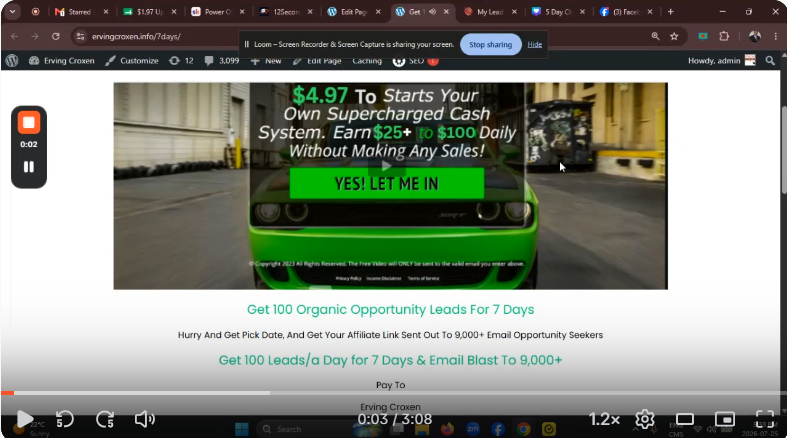This screenshot has width=787, height=438.
Task: Enter fullscreen mode in the video player
Action: 764,419
